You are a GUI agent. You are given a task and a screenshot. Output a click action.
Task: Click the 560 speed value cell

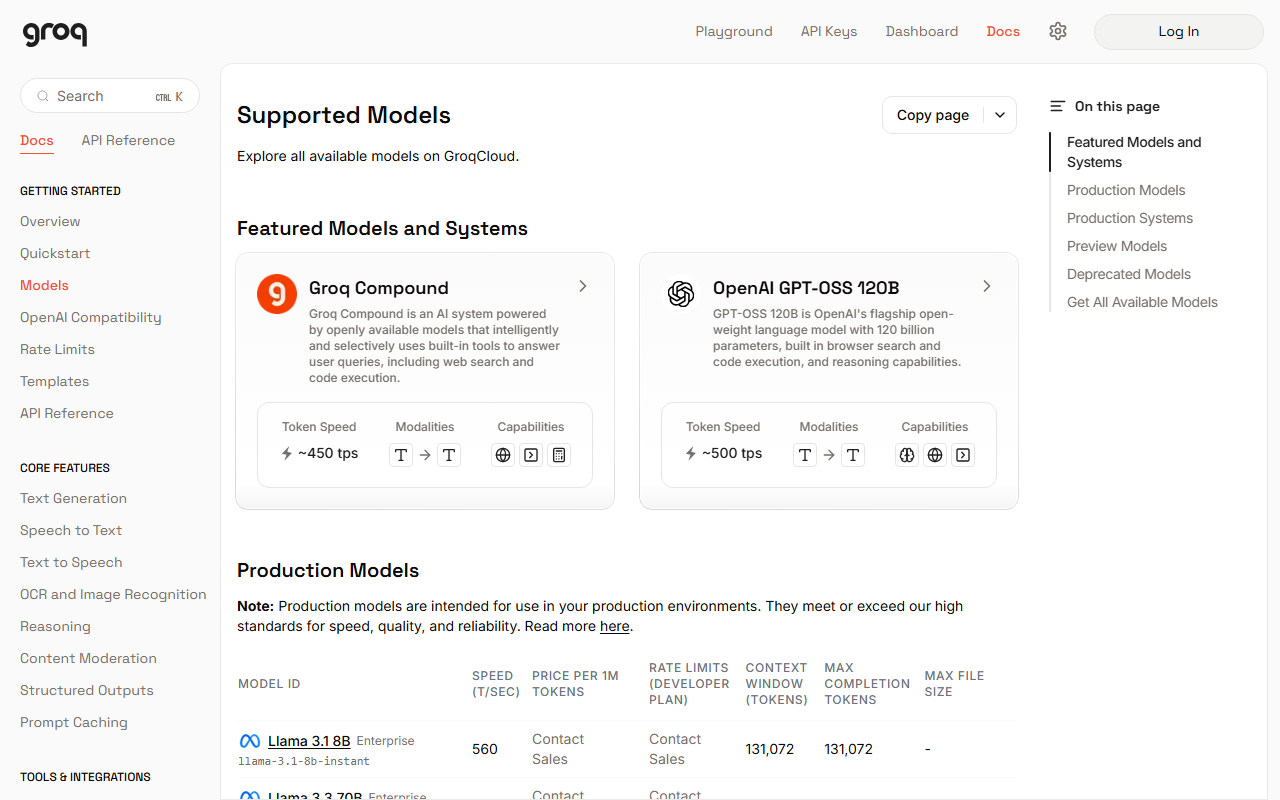[x=485, y=749]
